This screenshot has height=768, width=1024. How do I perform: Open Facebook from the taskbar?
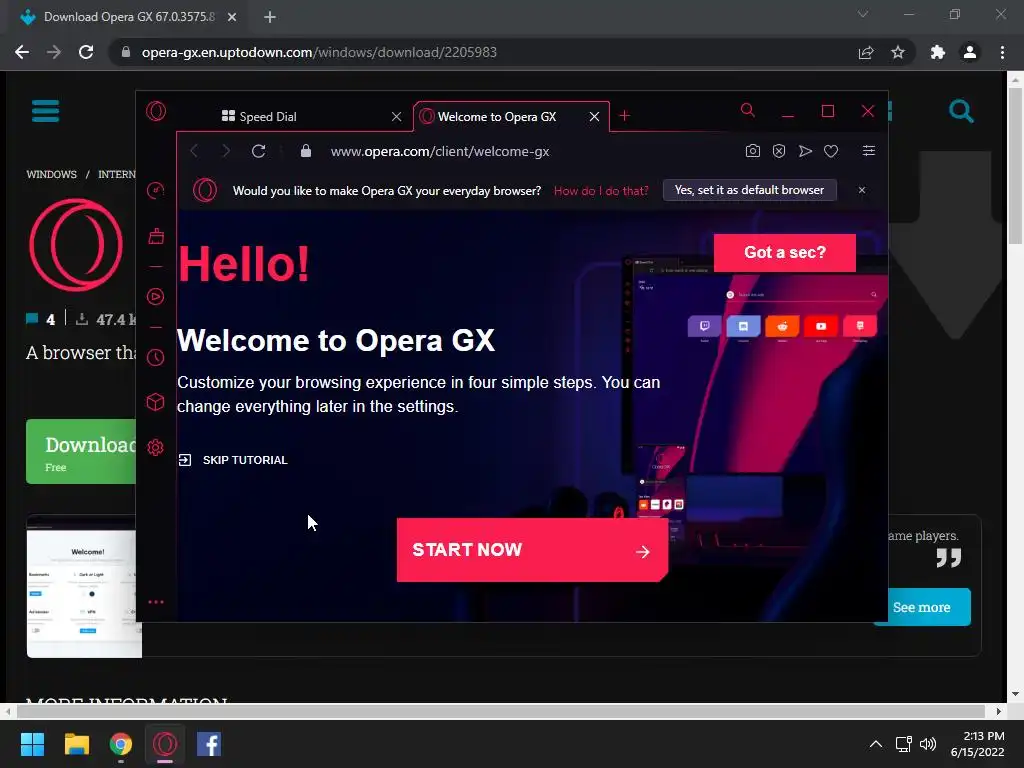tap(209, 744)
